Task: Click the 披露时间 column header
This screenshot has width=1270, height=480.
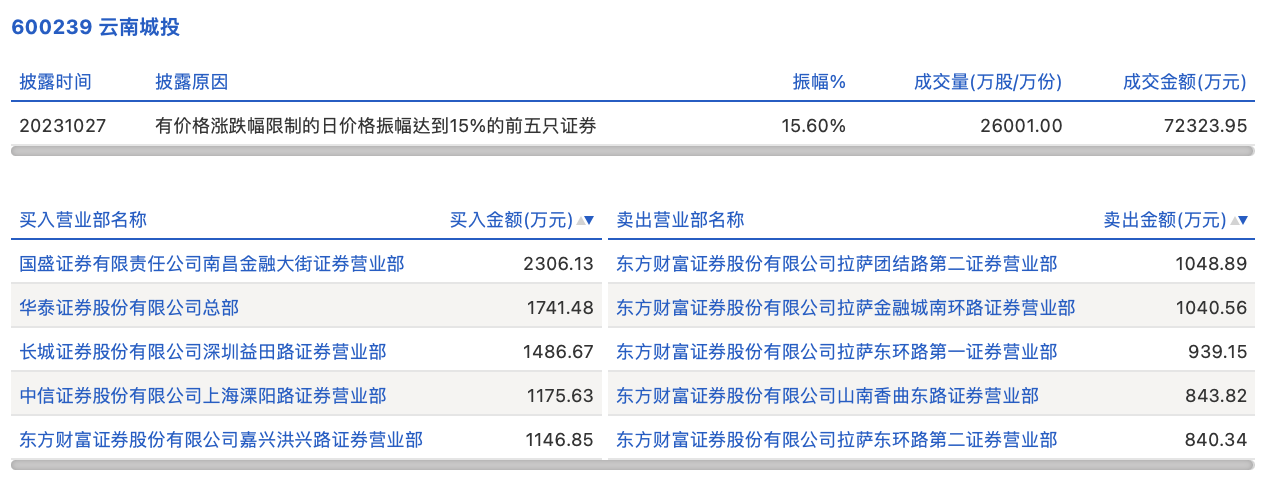Action: pos(56,82)
